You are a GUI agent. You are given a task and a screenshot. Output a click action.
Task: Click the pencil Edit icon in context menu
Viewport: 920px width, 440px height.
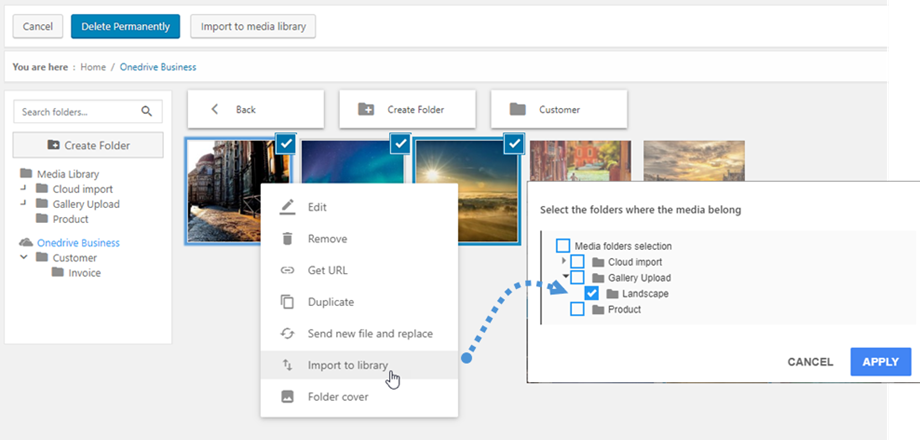tap(288, 207)
